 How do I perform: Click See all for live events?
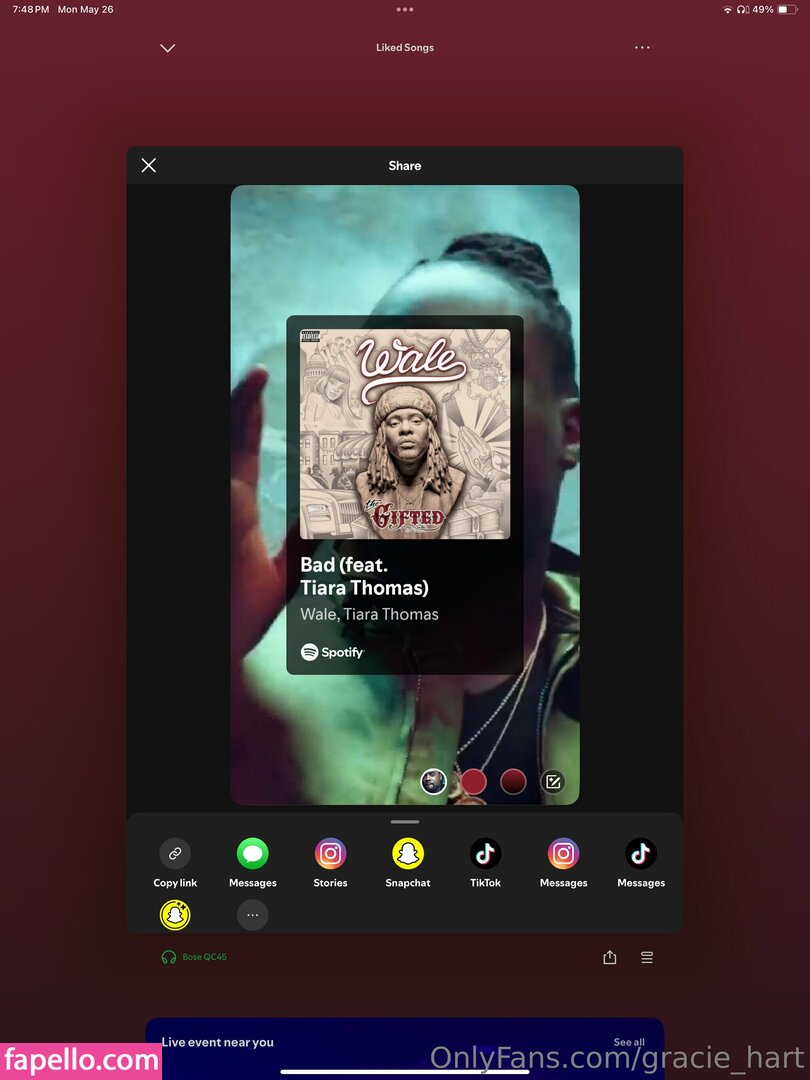[629, 1042]
